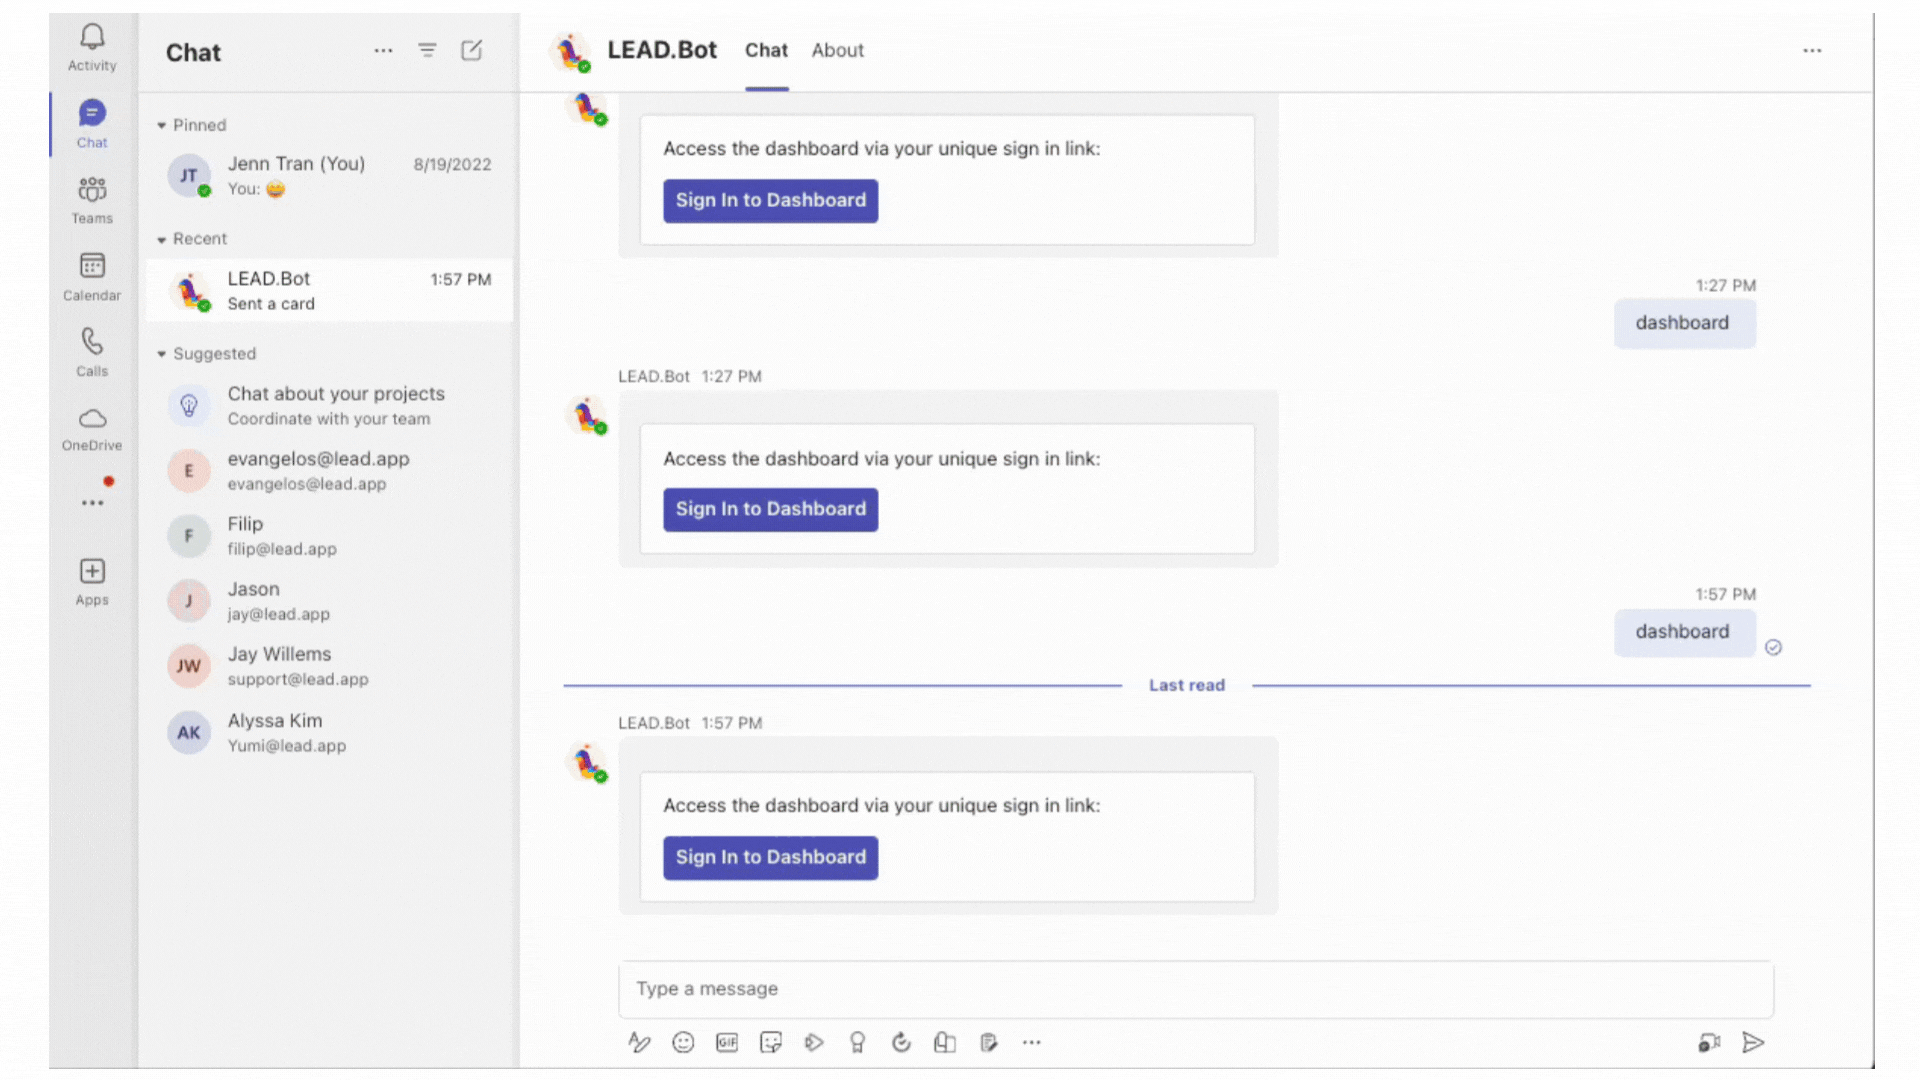Open more options in the chat header
The width and height of the screenshot is (1920, 1080).
pyautogui.click(x=1812, y=51)
